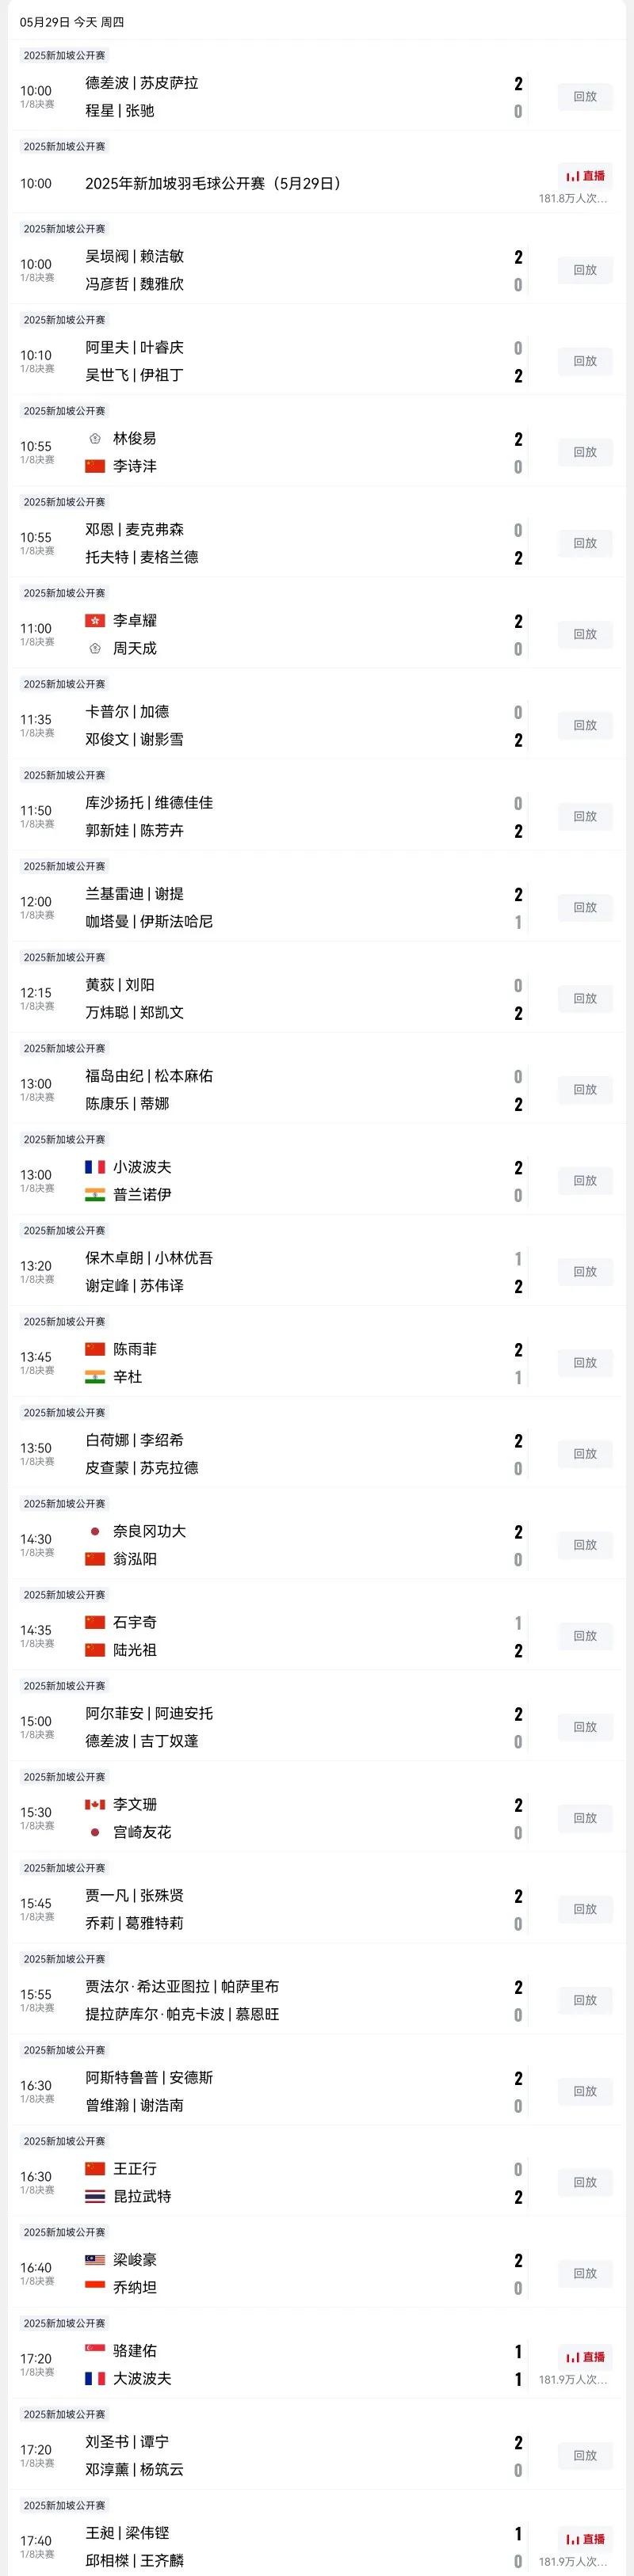Replay the 陈雨菲 vs 辛杜 match
Viewport: 634px width, 2576px height.
(585, 1363)
